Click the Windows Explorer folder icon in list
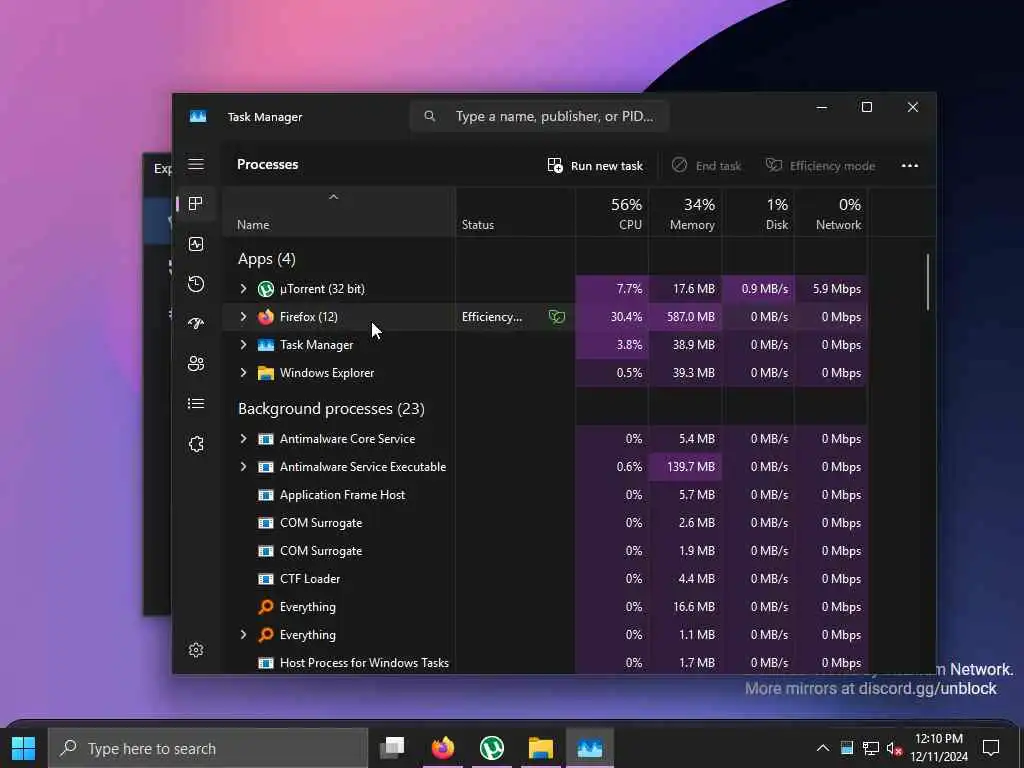Image resolution: width=1024 pixels, height=768 pixels. [266, 373]
